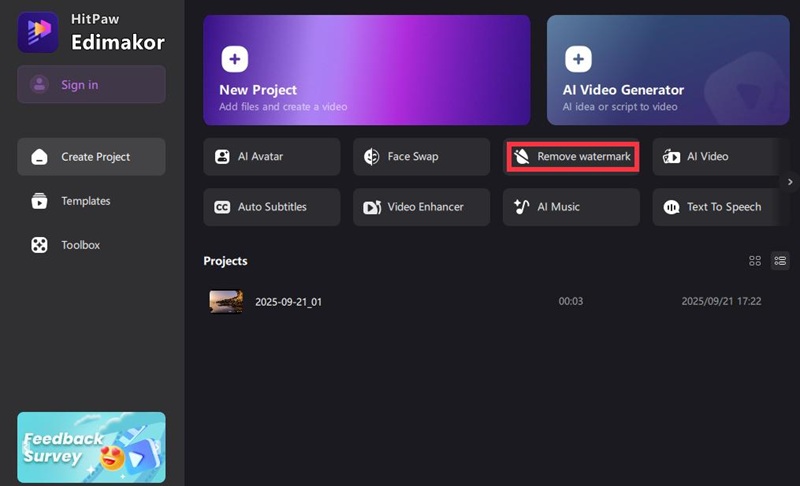Open the Feedback Survey banner
Image resolution: width=800 pixels, height=486 pixels.
[x=91, y=447]
